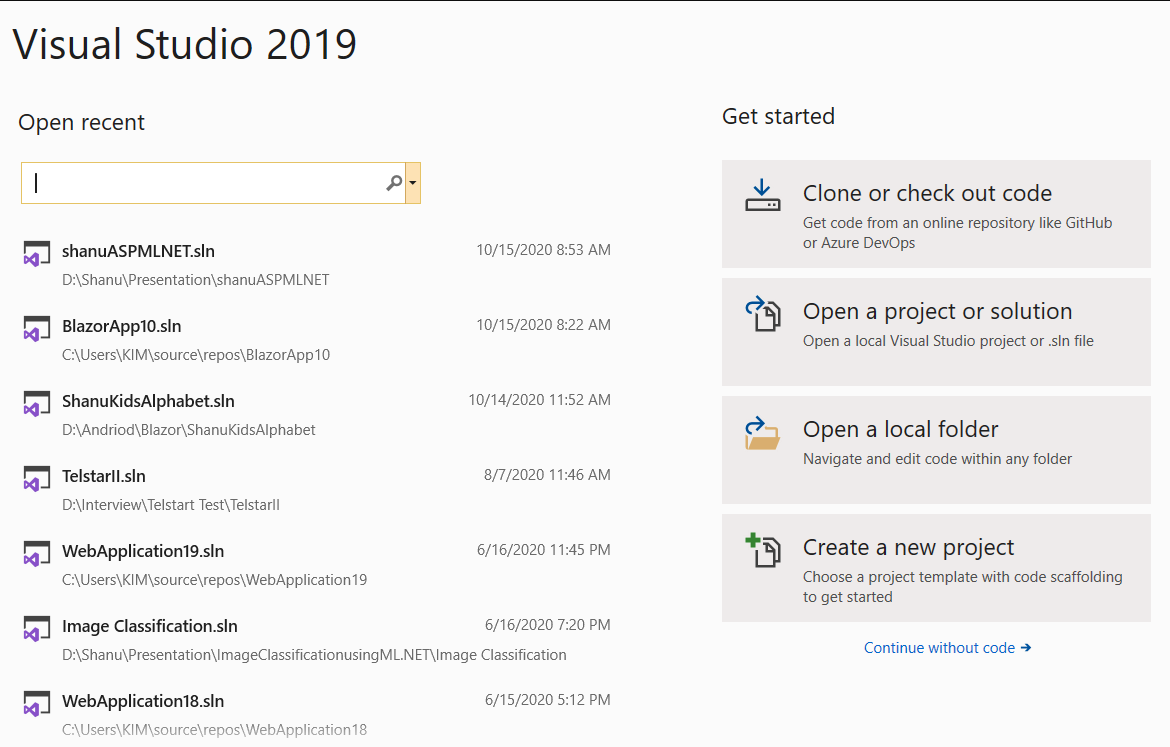Click the solution icon beside Image Classification.sln
The image size is (1170, 747).
37,628
